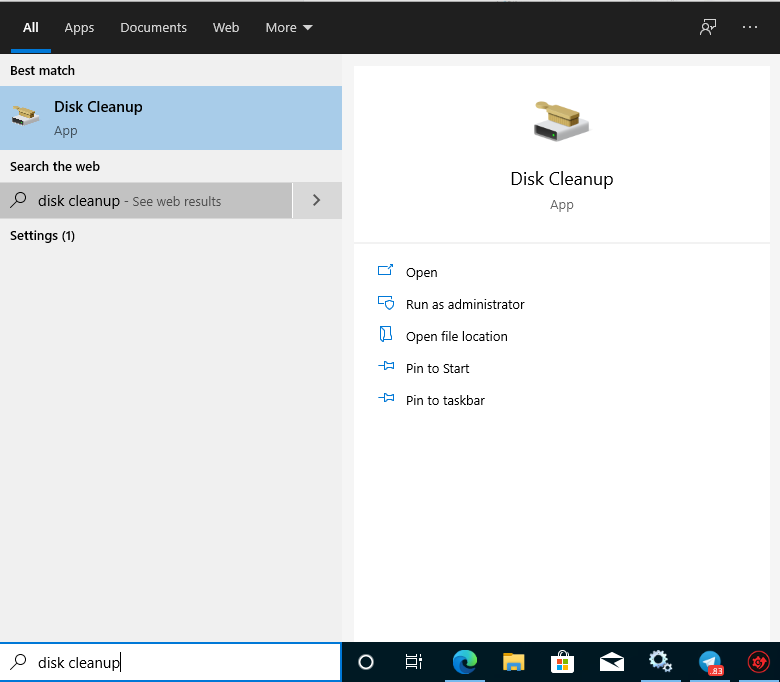
Task: Click the Disk Cleanup brush icon in results
Action: pos(25,115)
